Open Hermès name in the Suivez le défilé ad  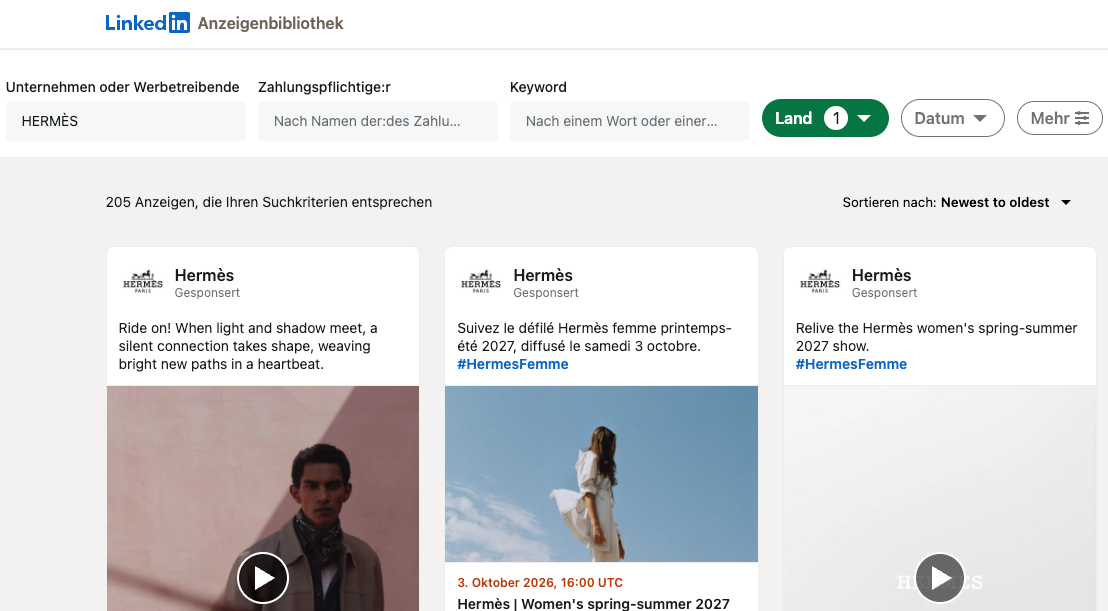[x=543, y=275]
